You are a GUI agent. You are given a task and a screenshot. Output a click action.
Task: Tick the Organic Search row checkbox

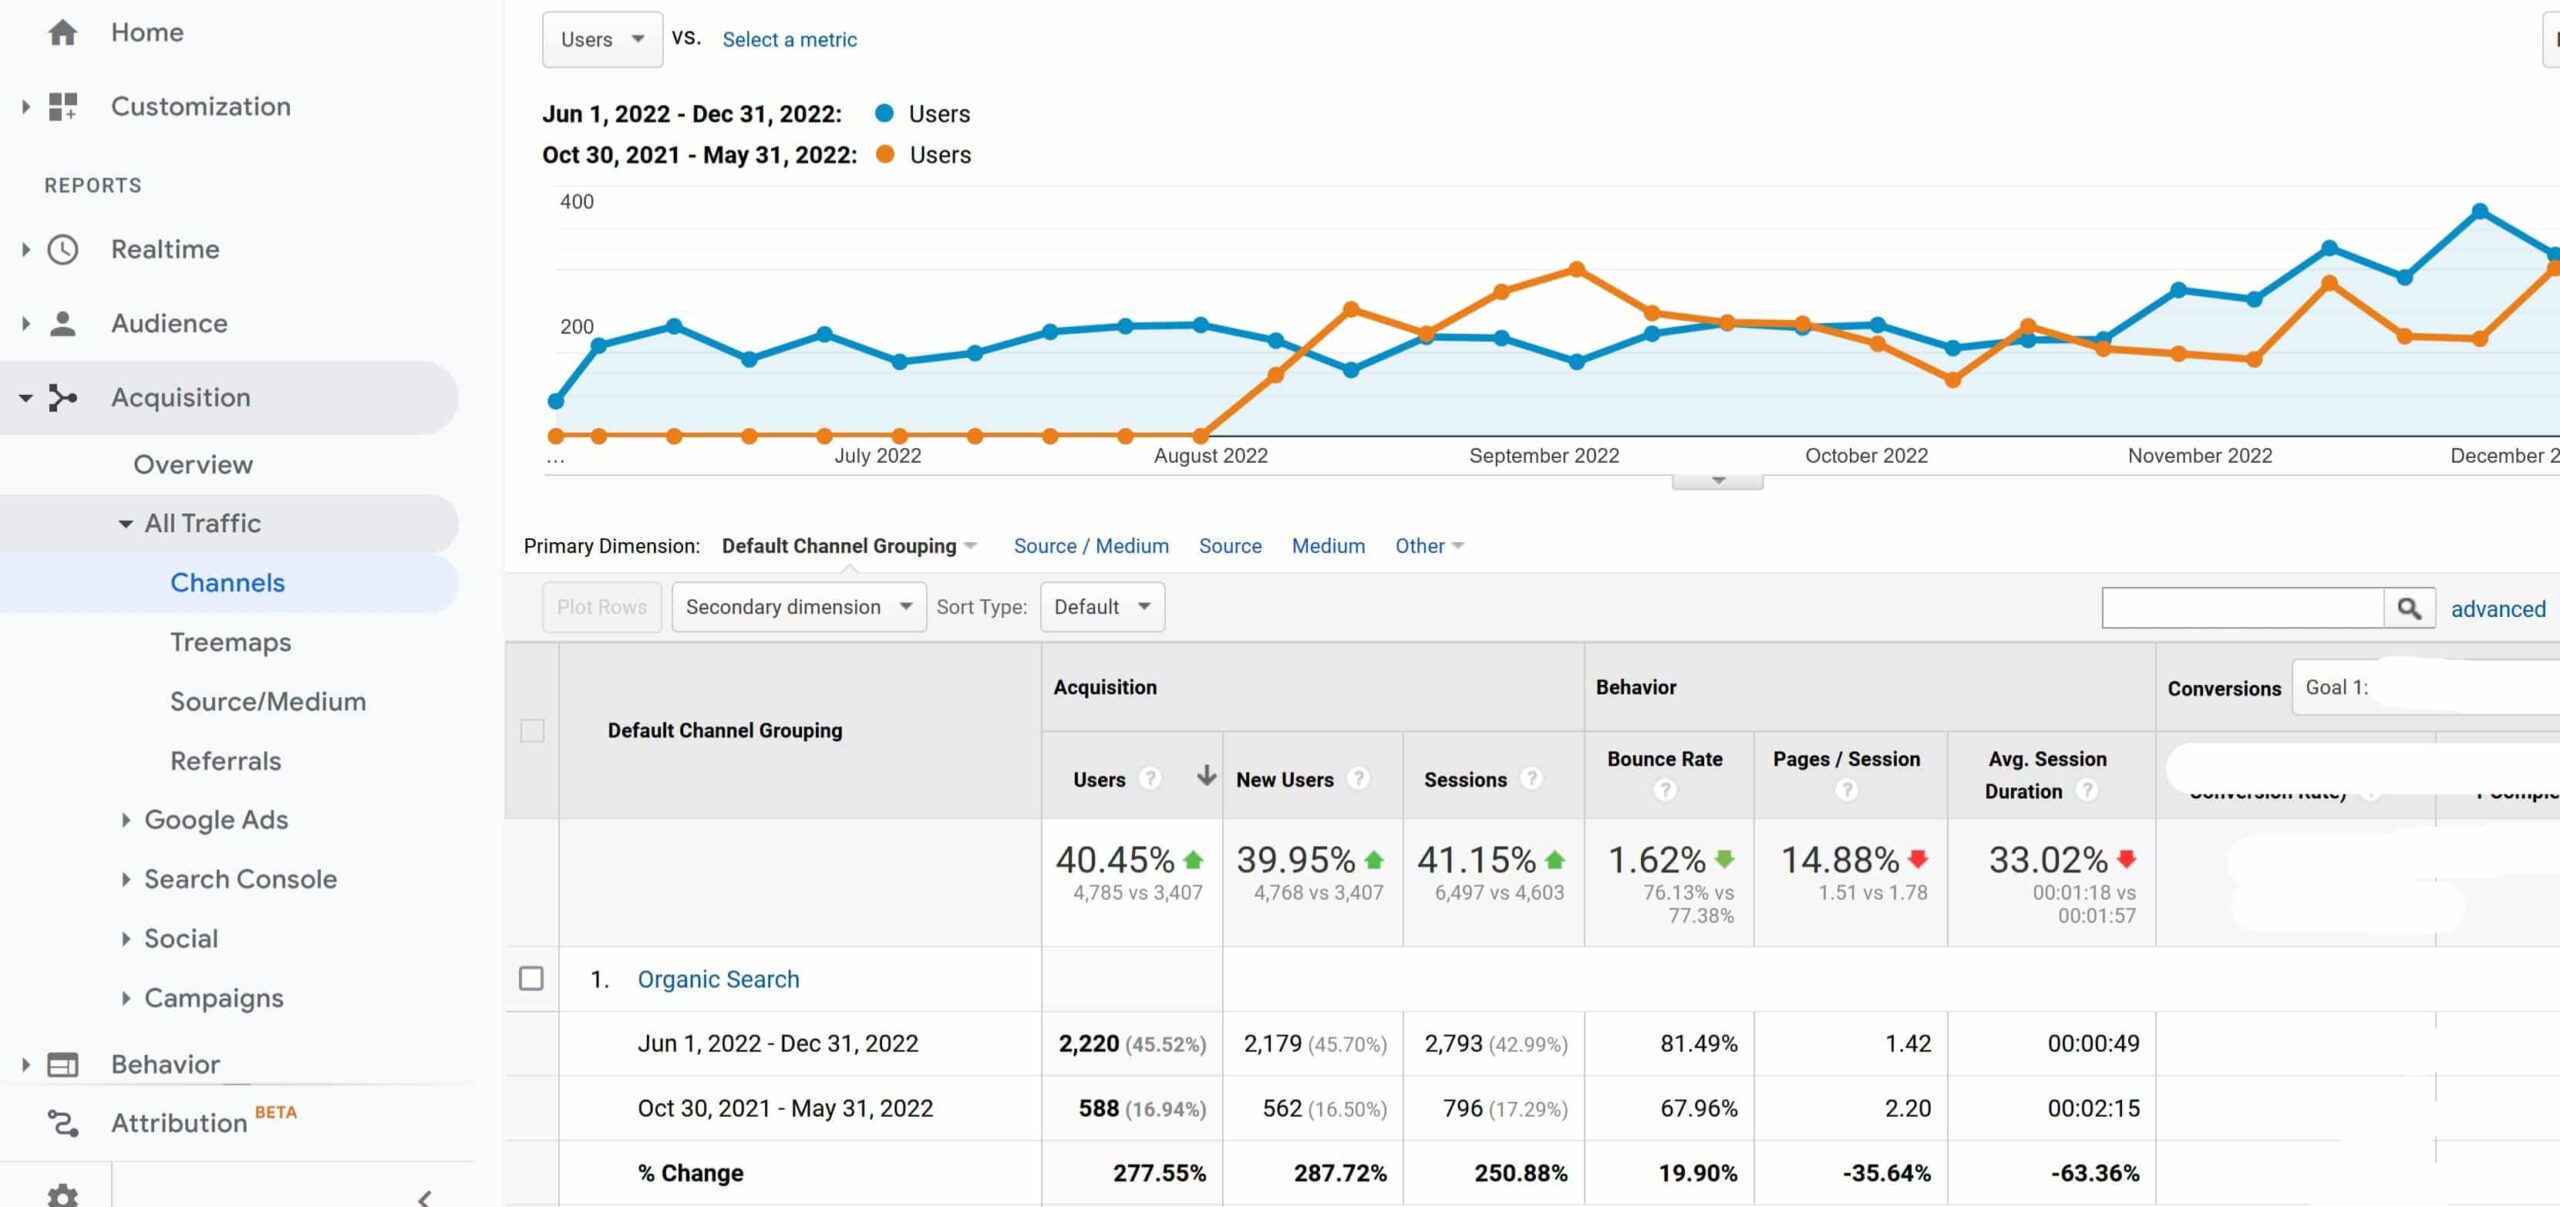(531, 978)
